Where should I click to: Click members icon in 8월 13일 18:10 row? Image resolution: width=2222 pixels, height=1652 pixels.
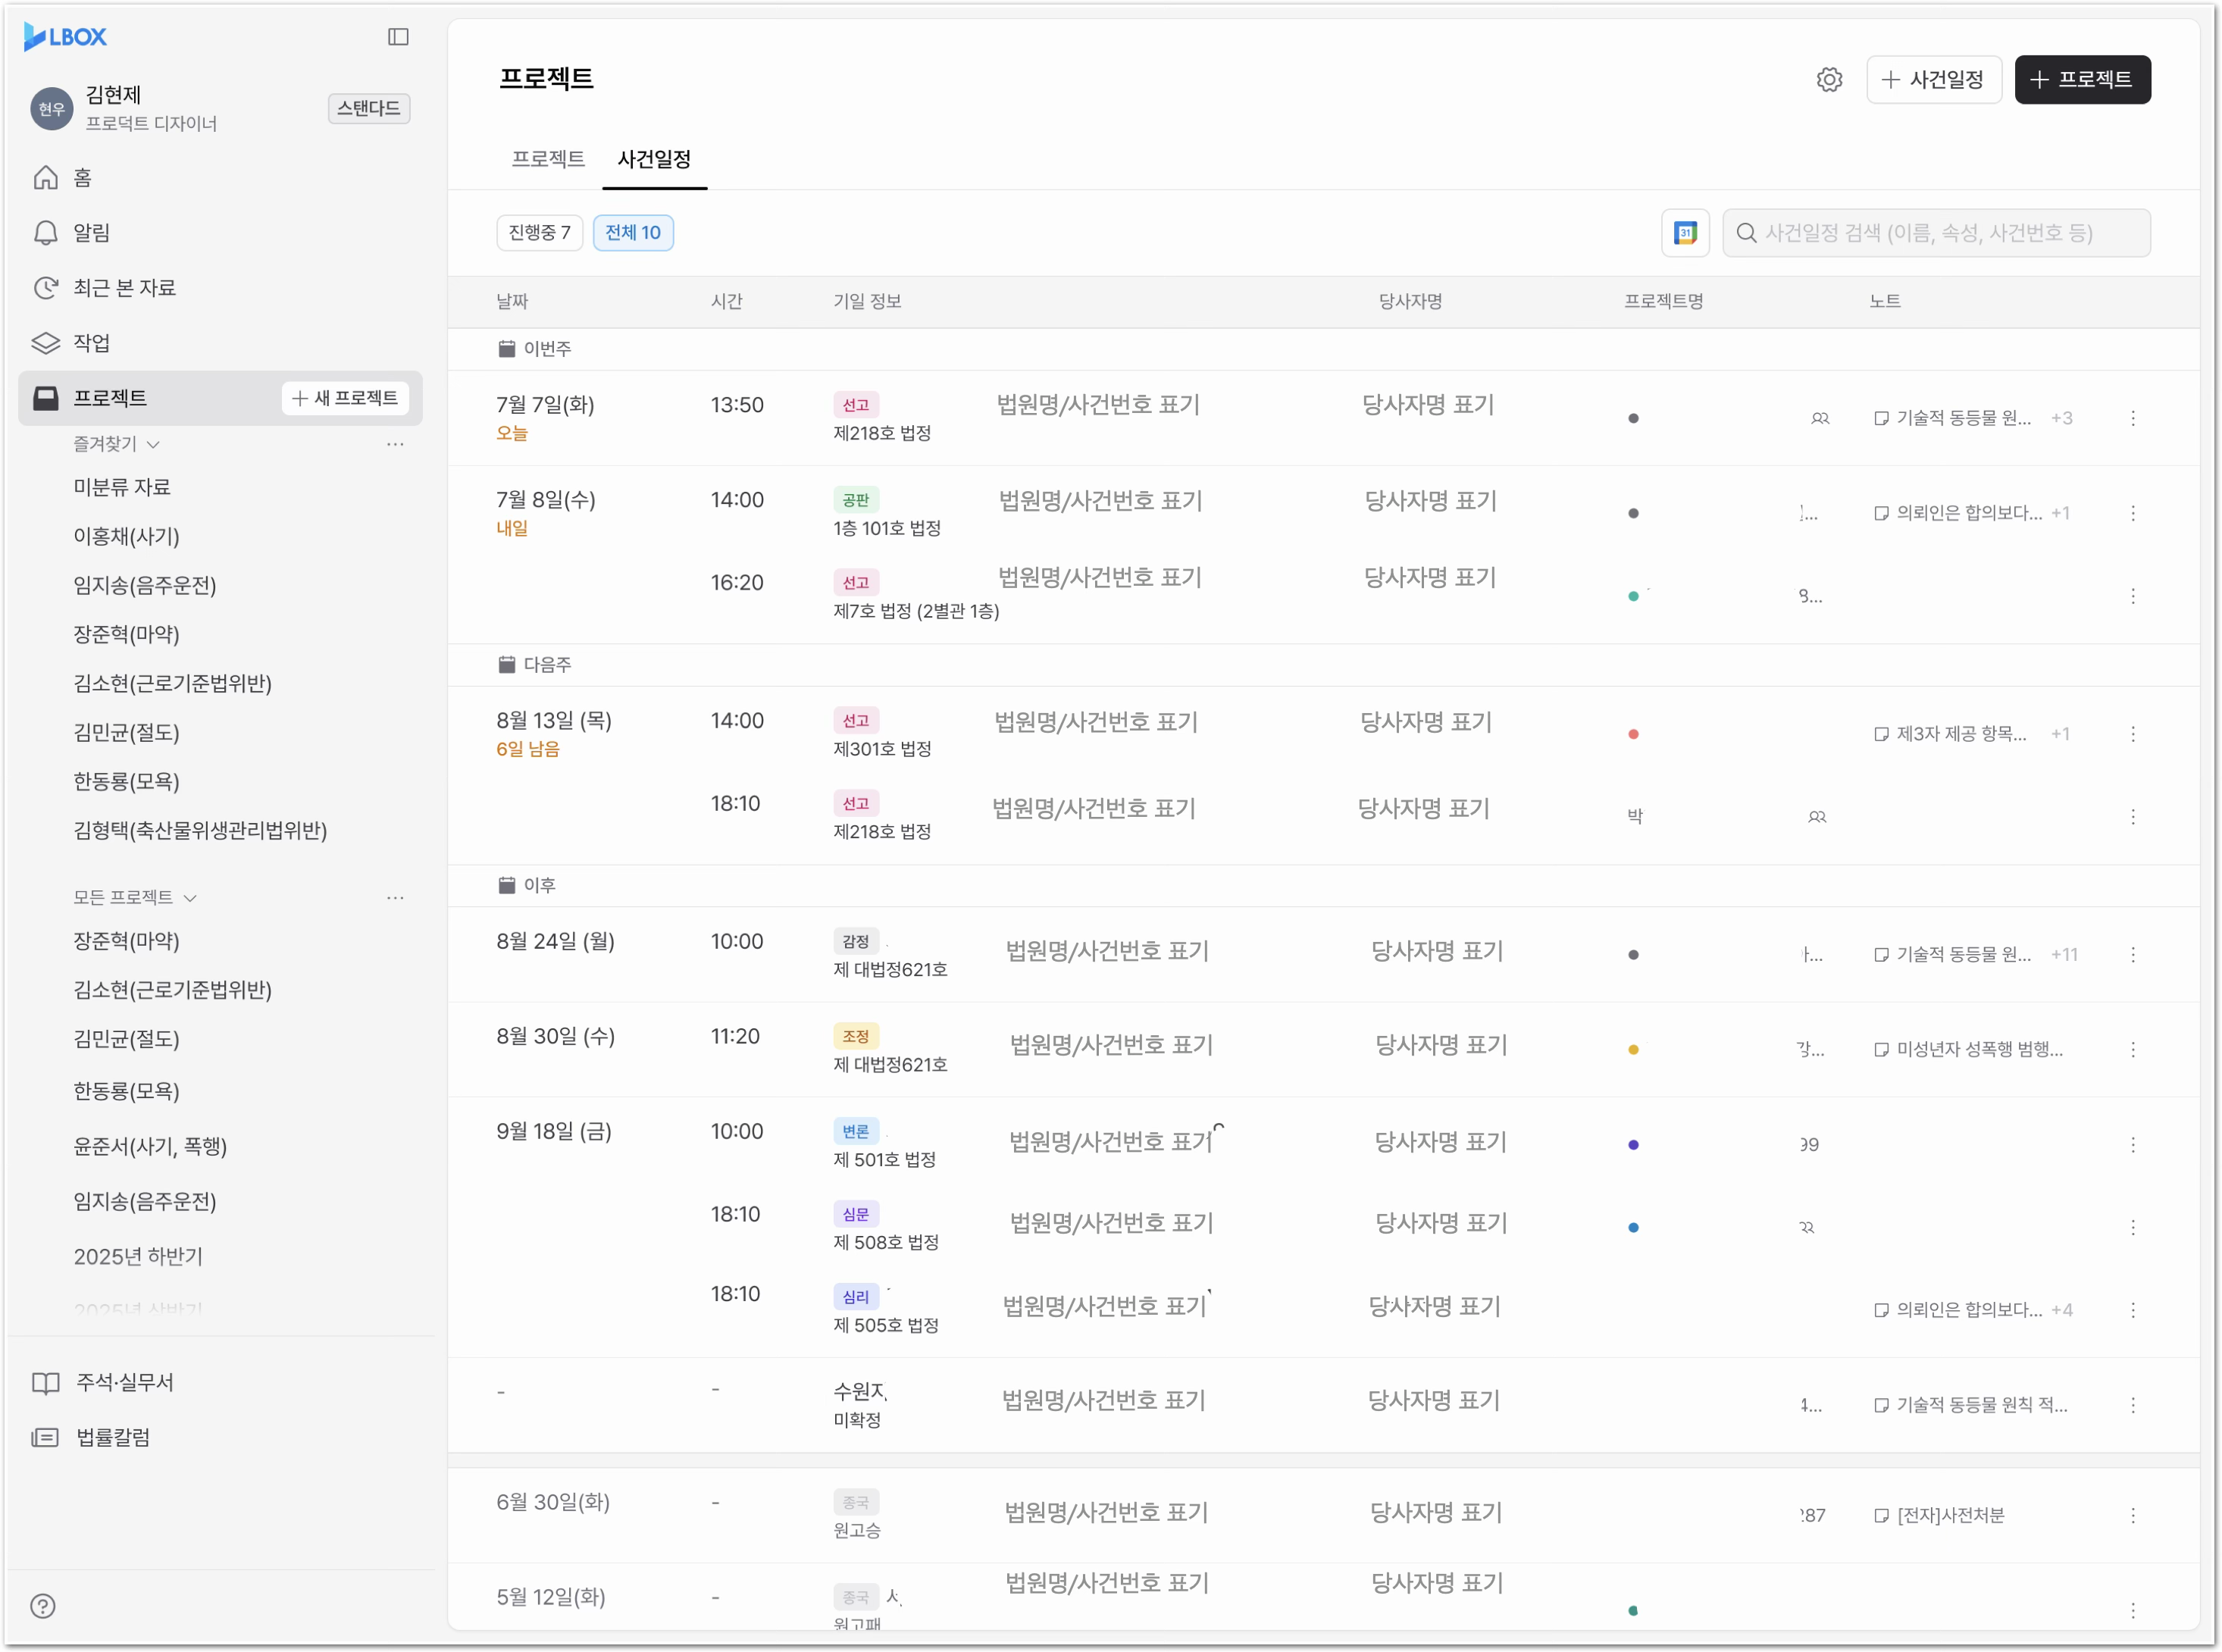pos(1817,817)
